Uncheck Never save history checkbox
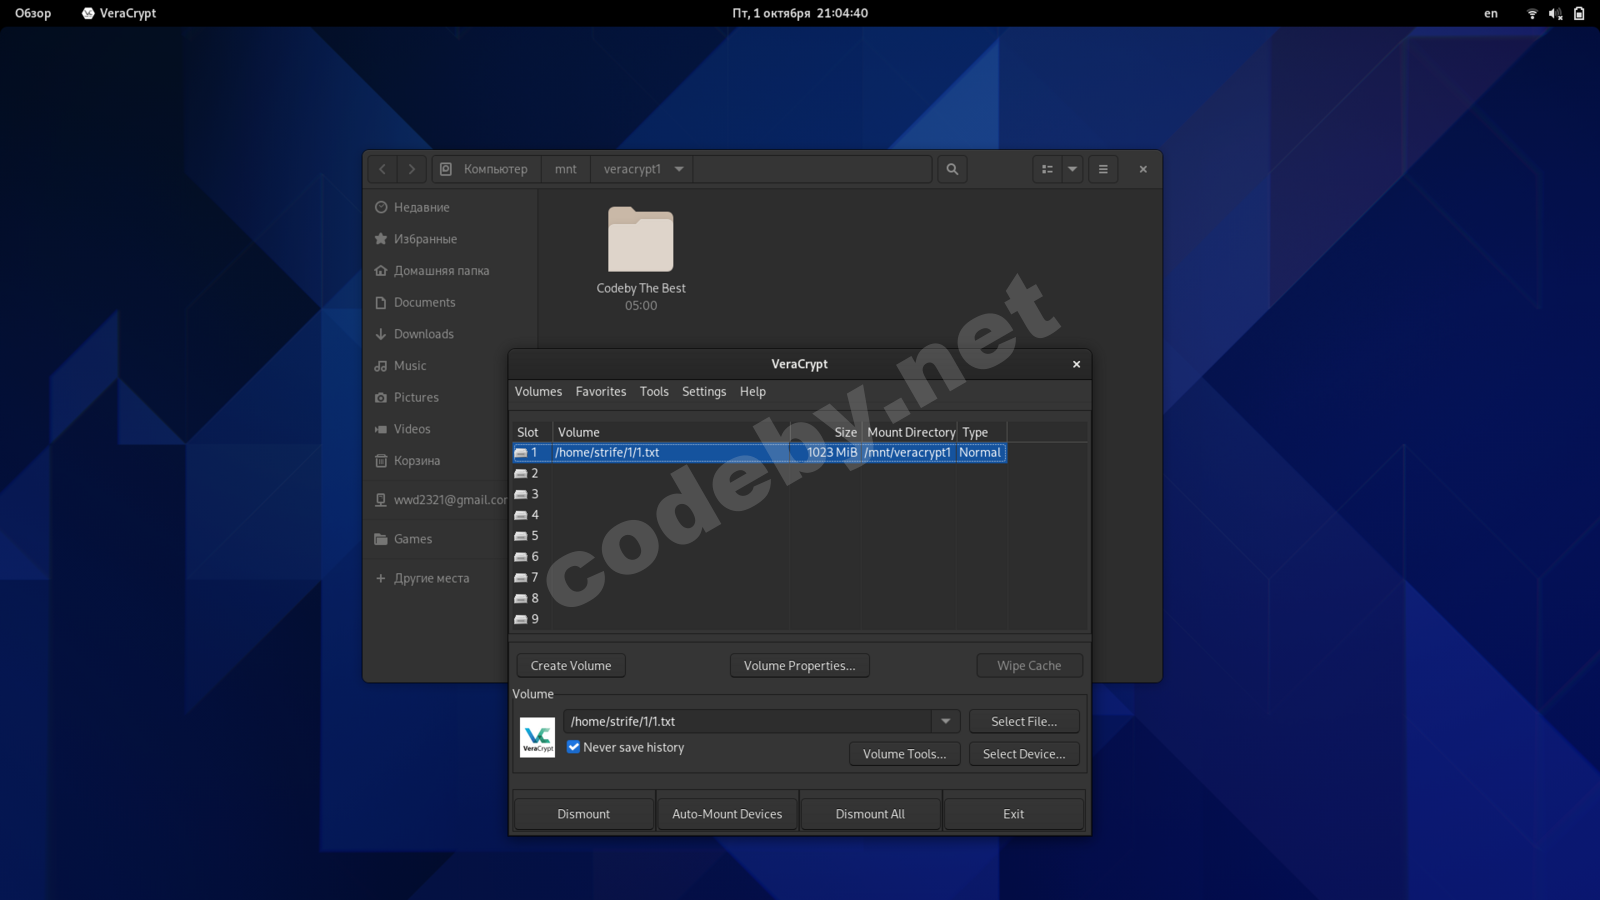 [x=574, y=747]
